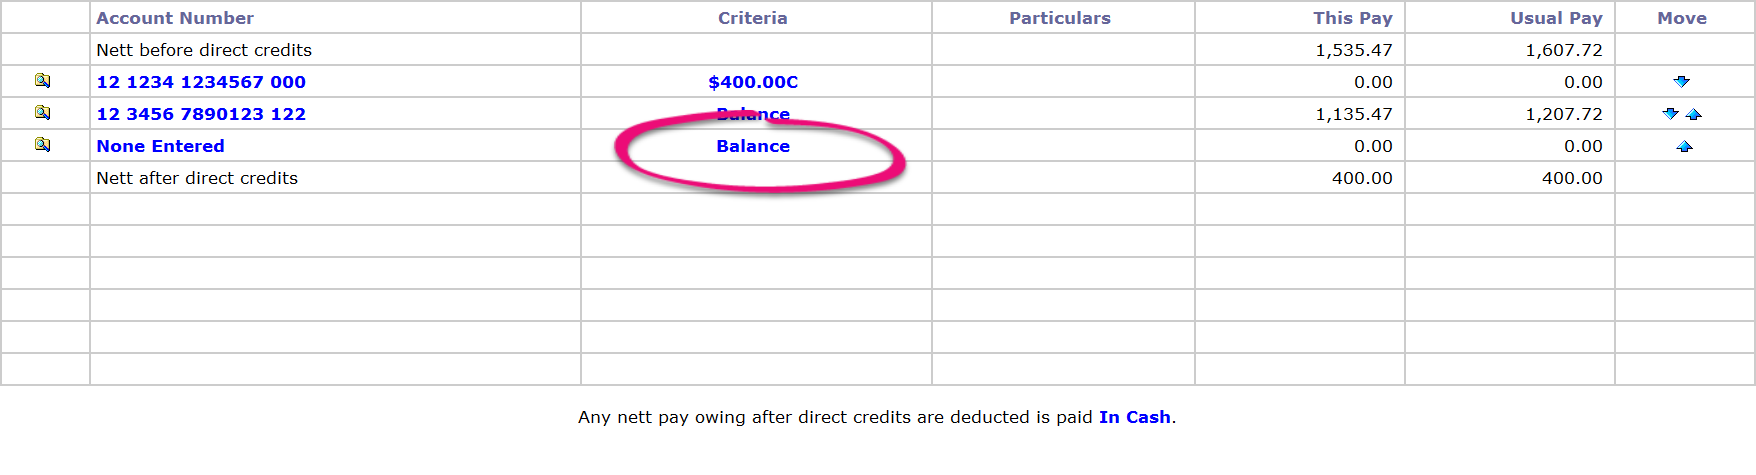Open details icon for None Entered row

tap(42, 145)
